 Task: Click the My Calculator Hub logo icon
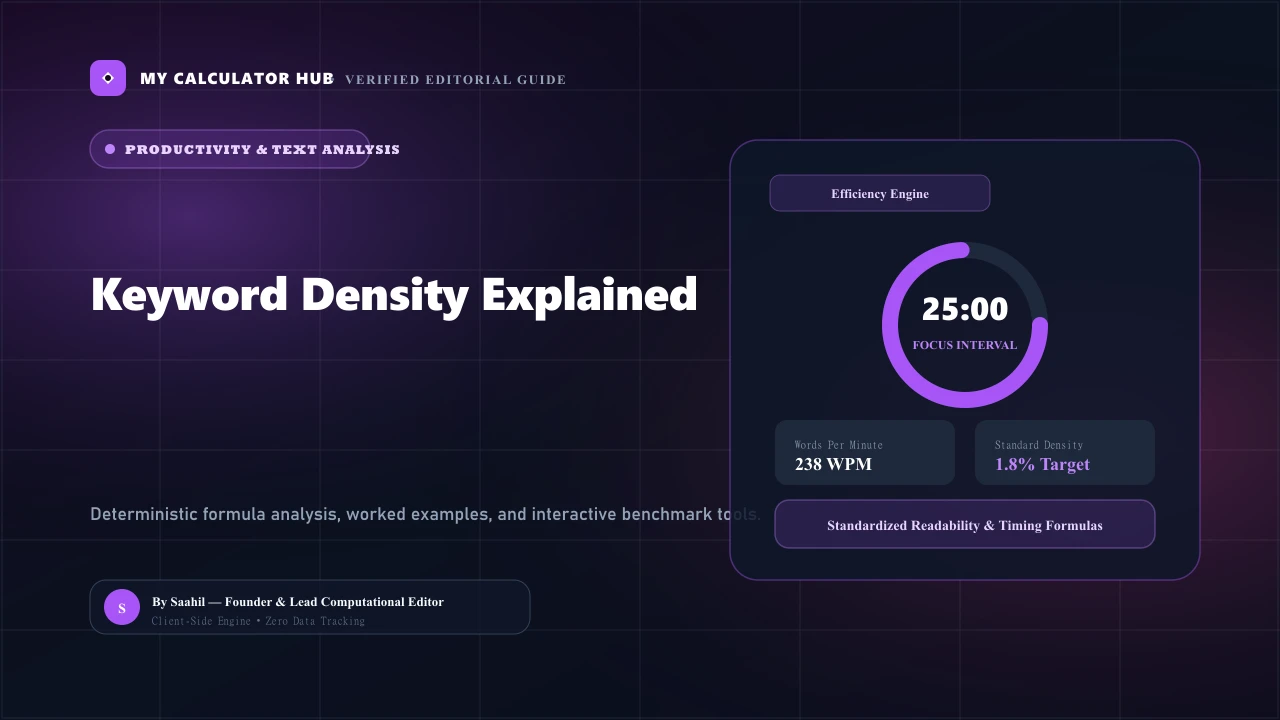pyautogui.click(x=108, y=78)
